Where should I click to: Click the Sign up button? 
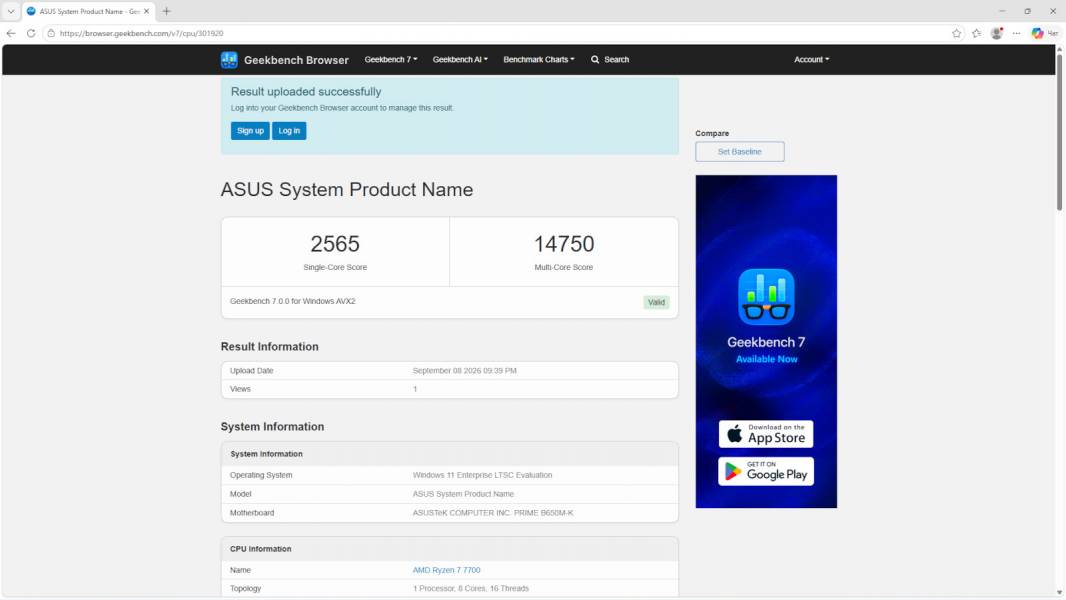coord(250,130)
